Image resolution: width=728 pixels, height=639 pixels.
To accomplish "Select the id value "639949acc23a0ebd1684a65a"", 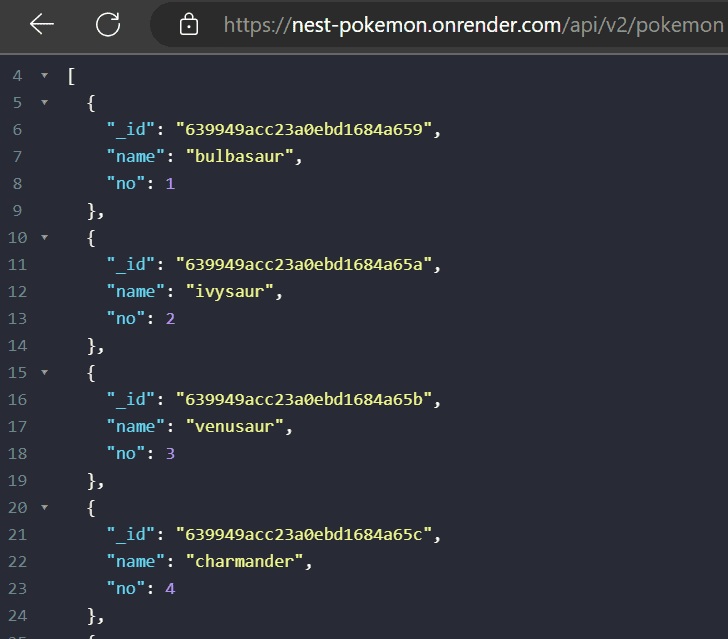I will pyautogui.click(x=304, y=264).
